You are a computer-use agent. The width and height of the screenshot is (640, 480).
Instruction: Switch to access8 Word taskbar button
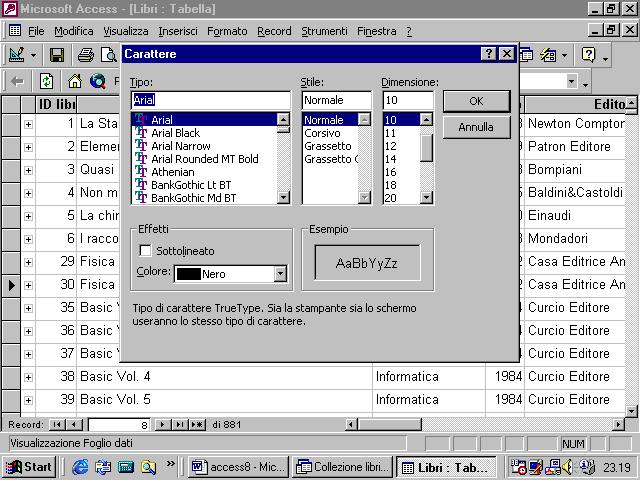click(238, 467)
